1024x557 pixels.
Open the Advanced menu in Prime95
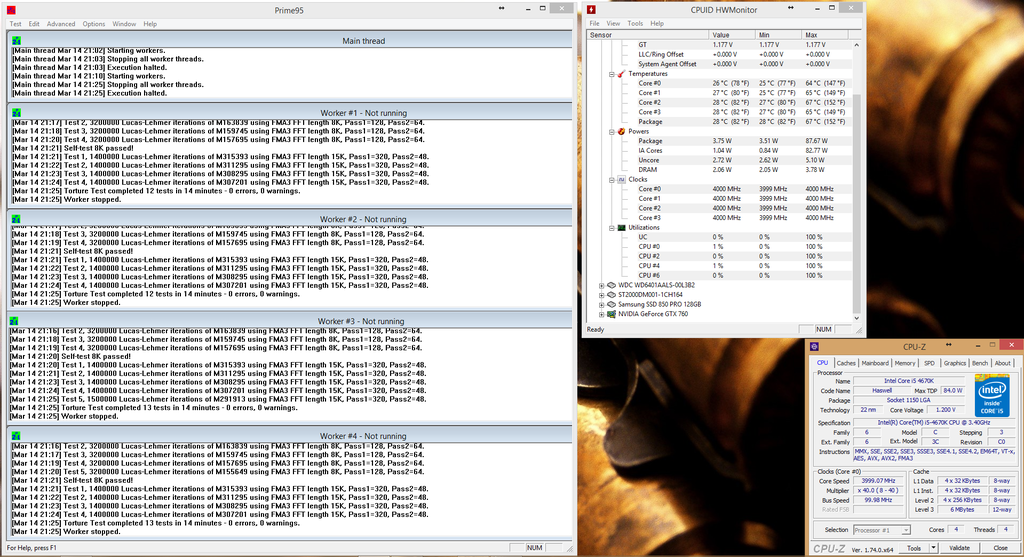[x=60, y=23]
